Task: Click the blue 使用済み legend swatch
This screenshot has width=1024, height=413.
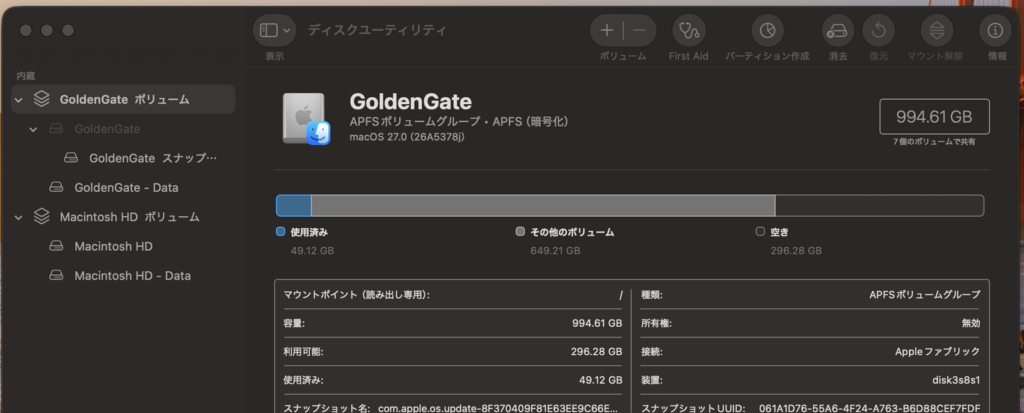Action: click(281, 231)
